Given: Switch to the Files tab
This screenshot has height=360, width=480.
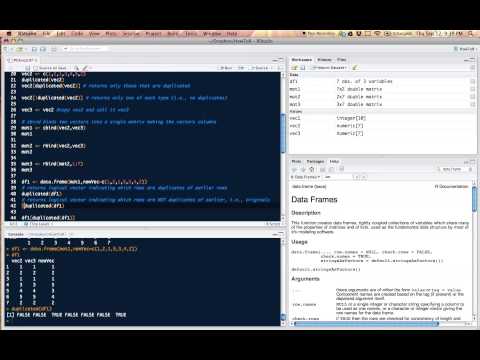Looking at the screenshot, I should [341, 60].
